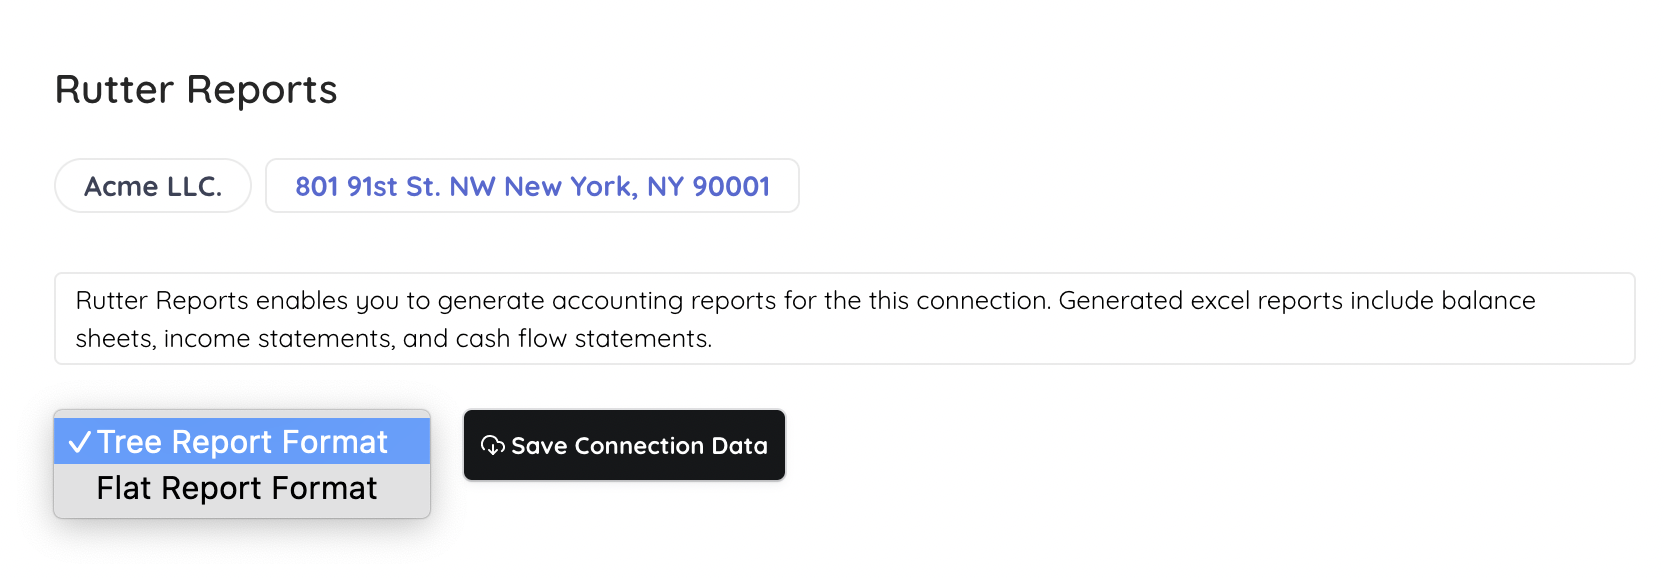
Task: Click the word 'Rutter' in the page title
Action: 115,90
